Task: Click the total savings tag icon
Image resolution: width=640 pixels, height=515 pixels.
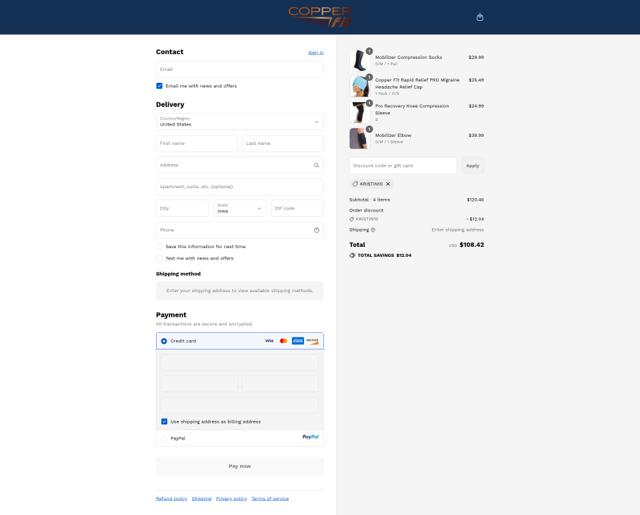Action: click(352, 255)
